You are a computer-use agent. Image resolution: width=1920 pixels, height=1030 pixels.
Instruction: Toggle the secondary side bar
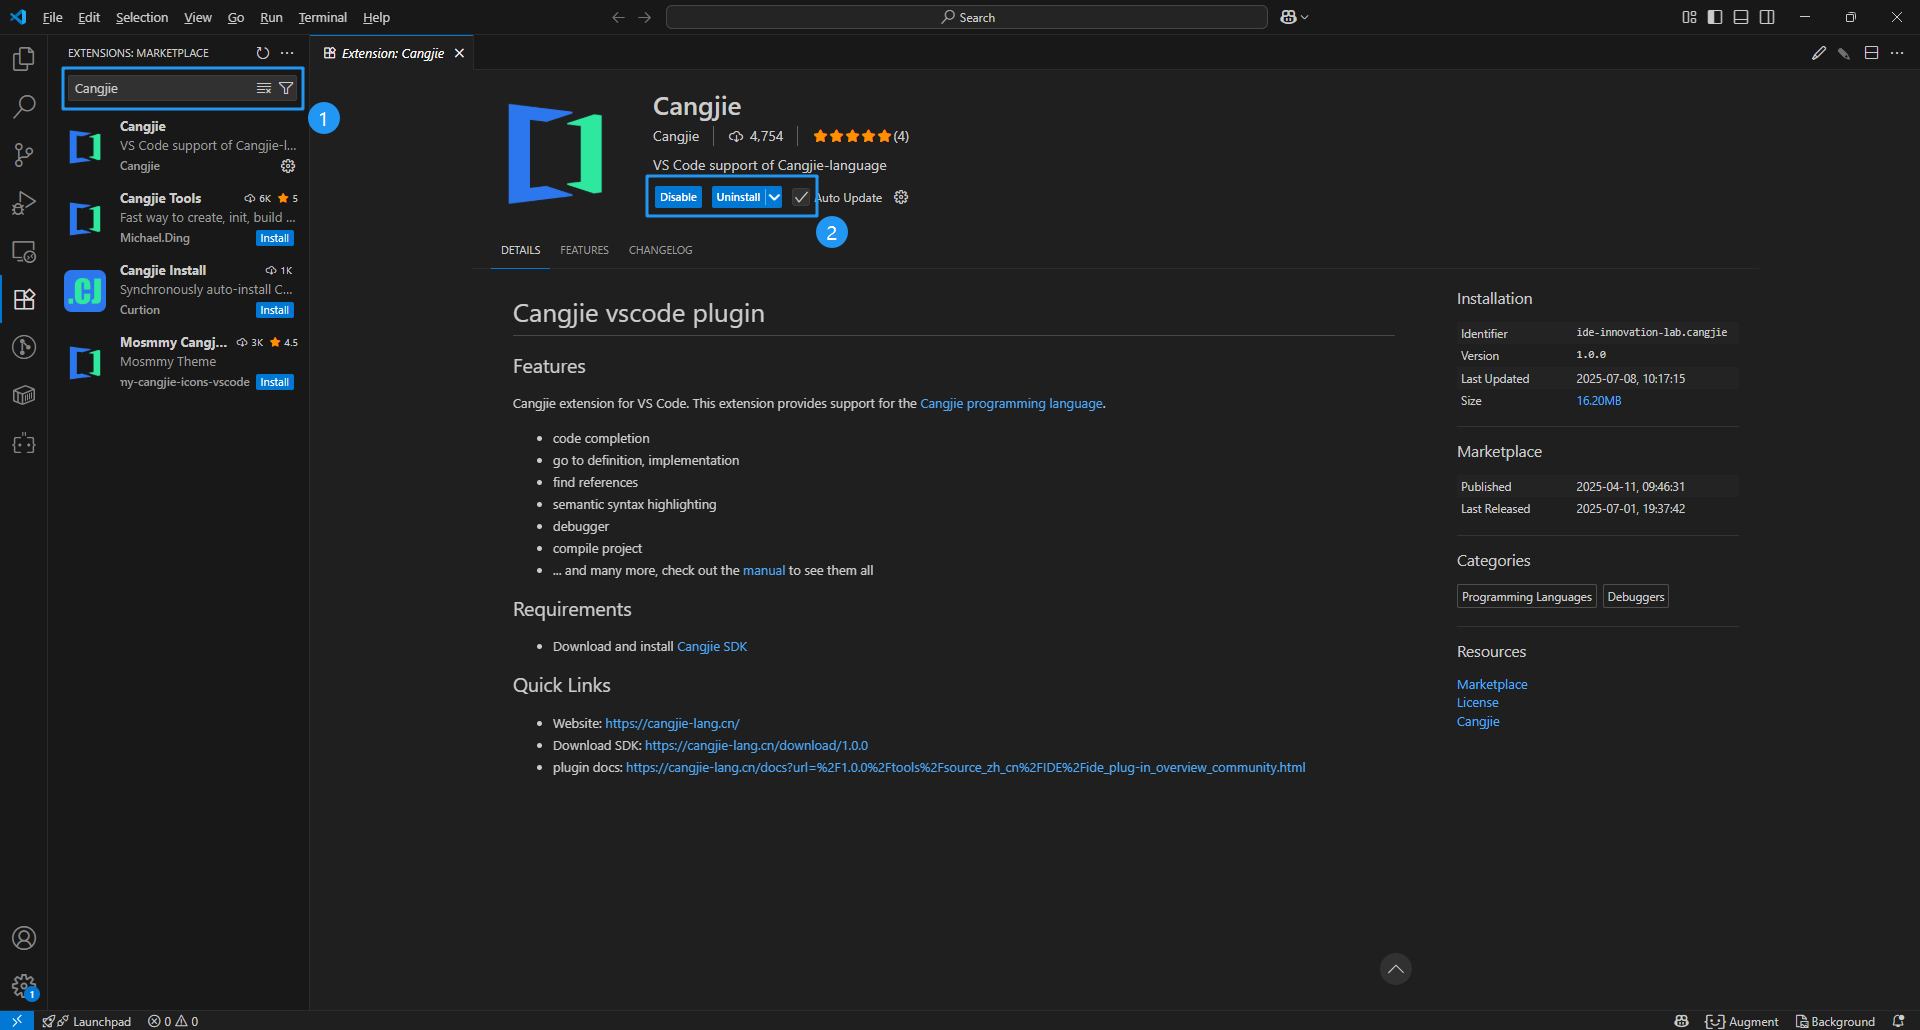(x=1767, y=17)
